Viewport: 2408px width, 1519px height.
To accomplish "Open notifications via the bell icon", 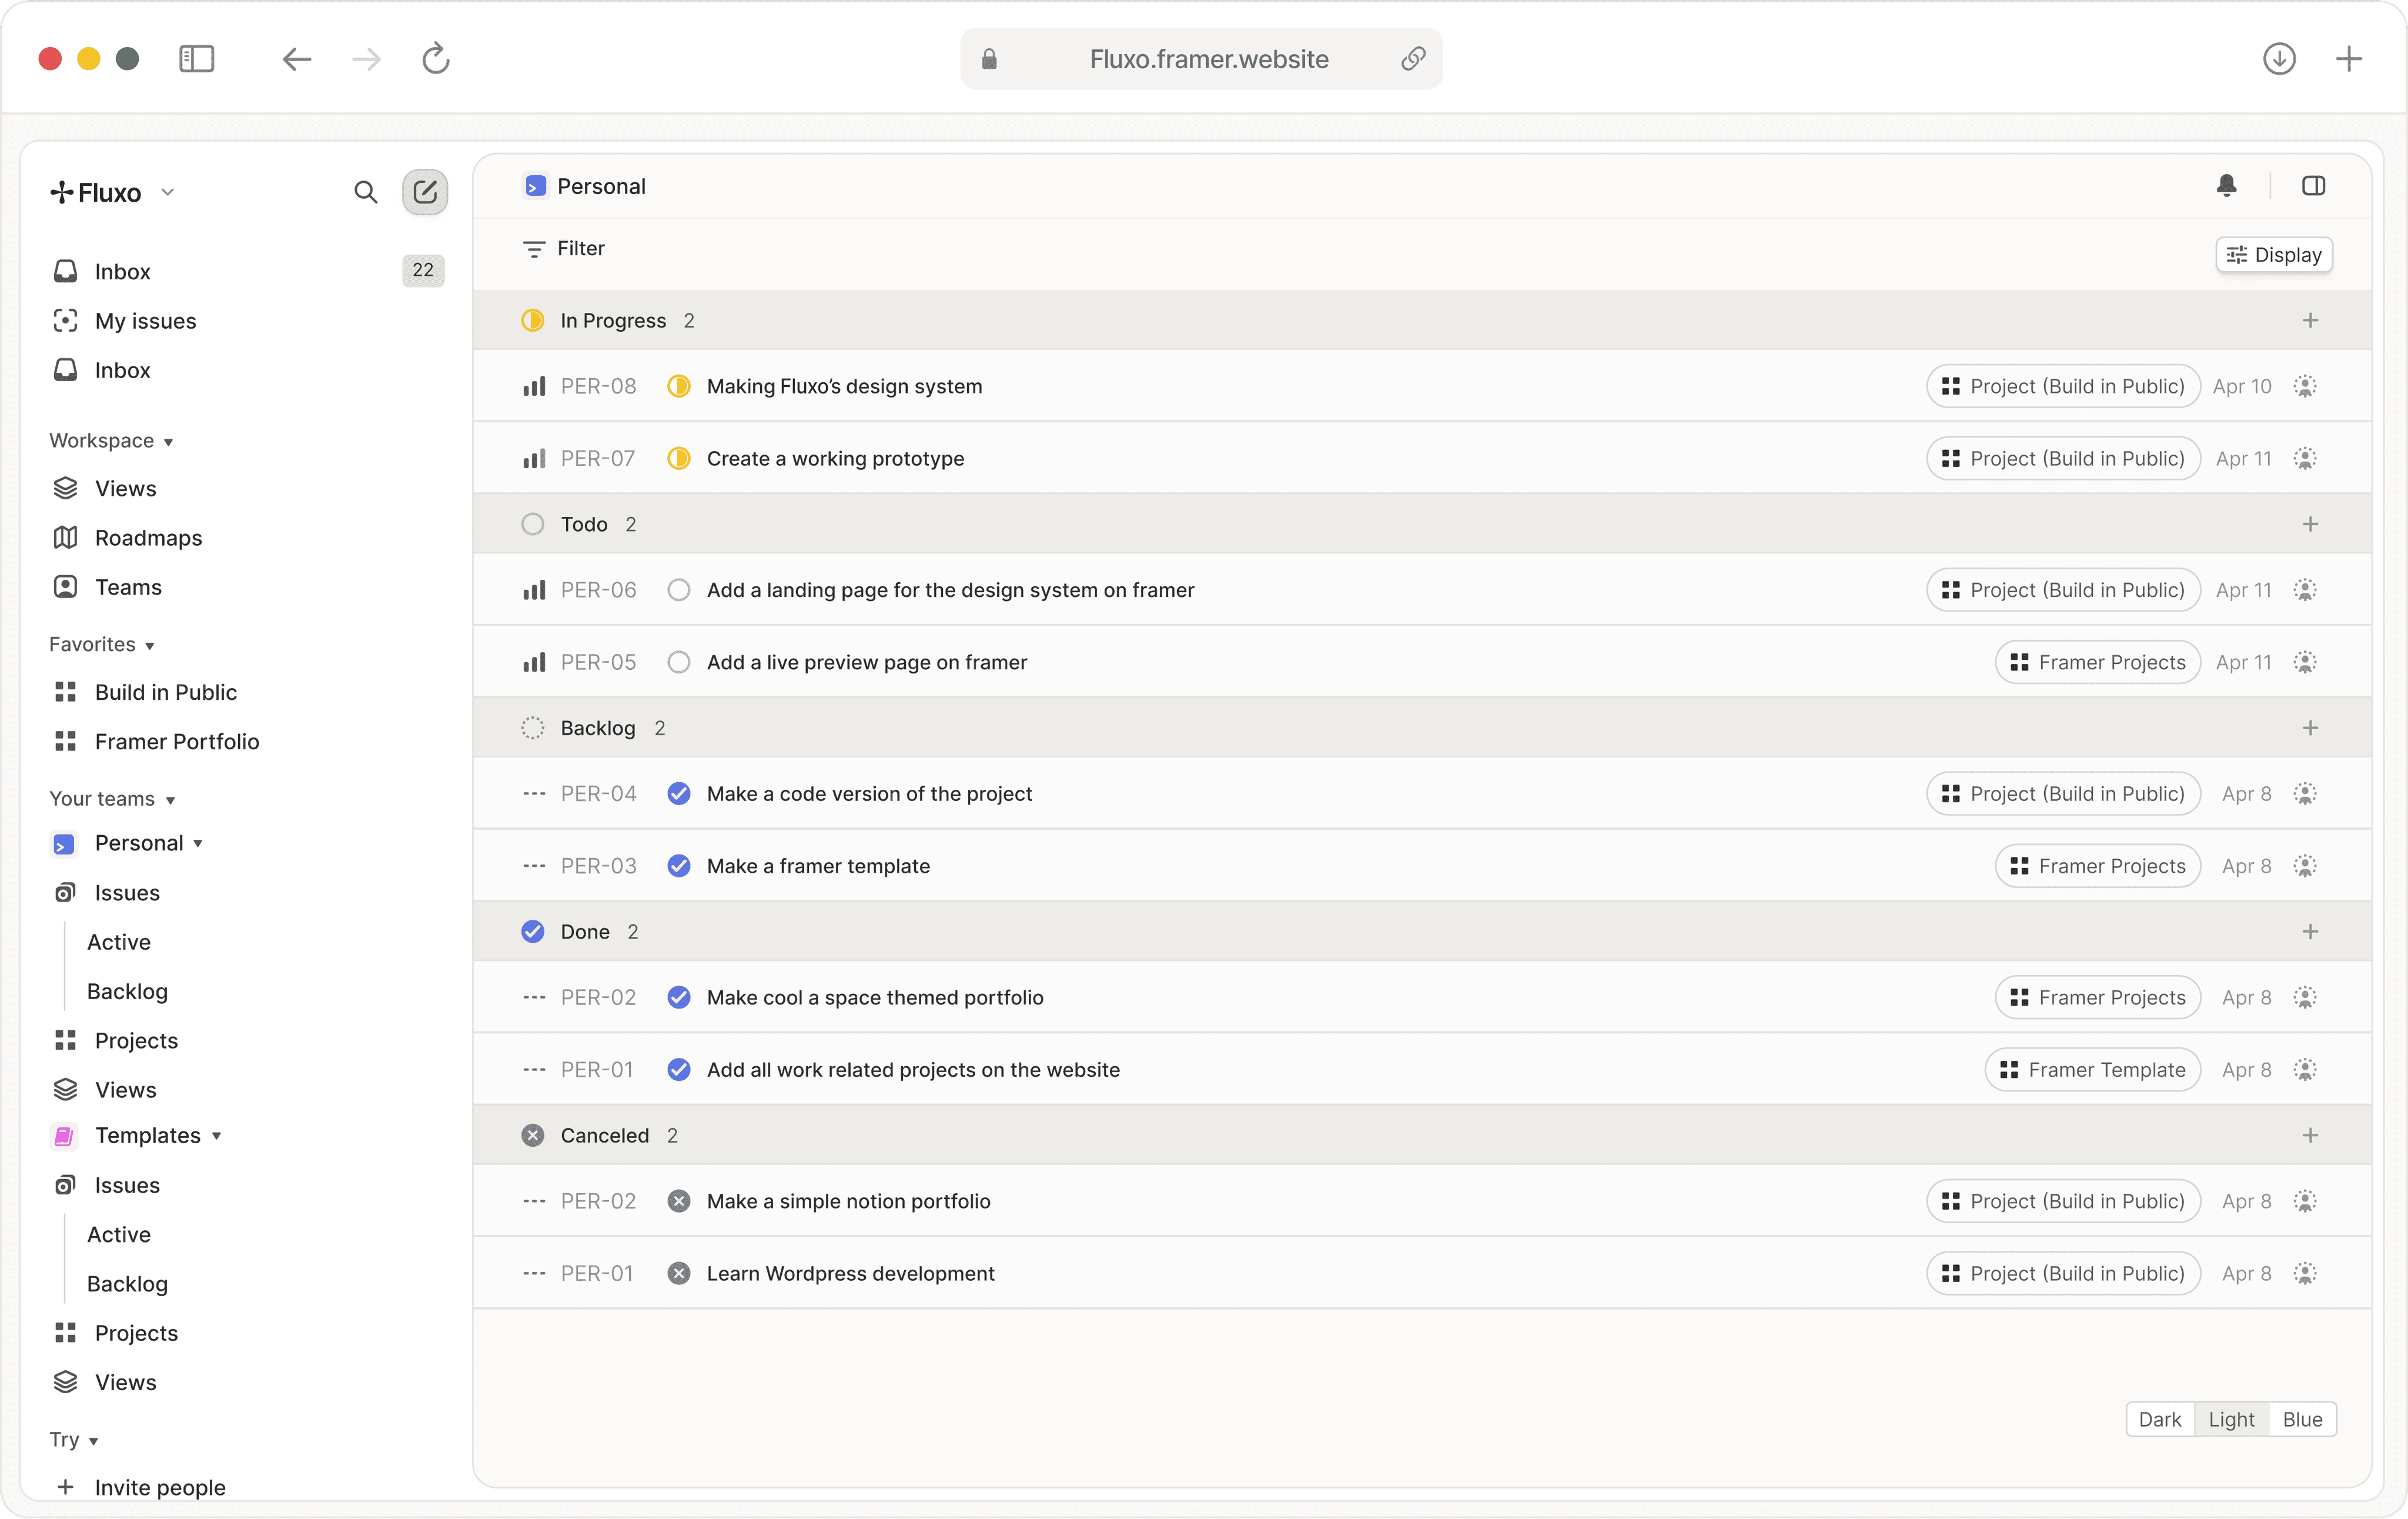I will (2227, 185).
